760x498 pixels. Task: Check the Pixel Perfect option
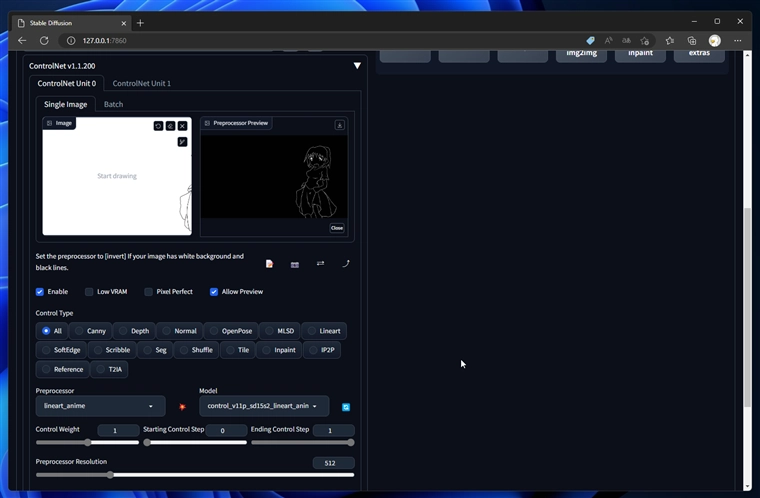149,292
